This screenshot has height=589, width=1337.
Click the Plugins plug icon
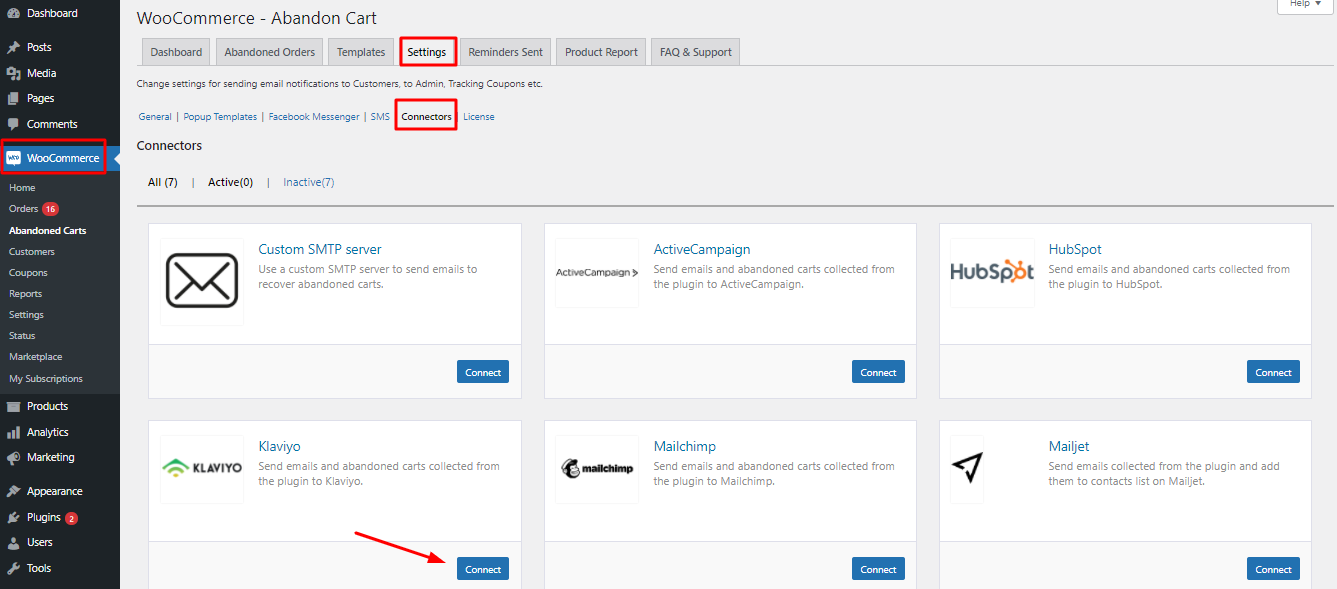(13, 517)
